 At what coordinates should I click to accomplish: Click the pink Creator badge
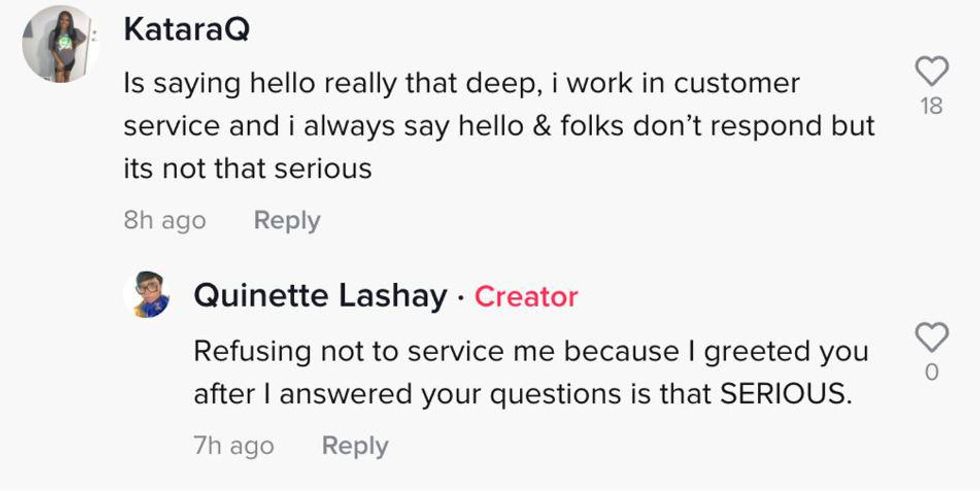[526, 297]
